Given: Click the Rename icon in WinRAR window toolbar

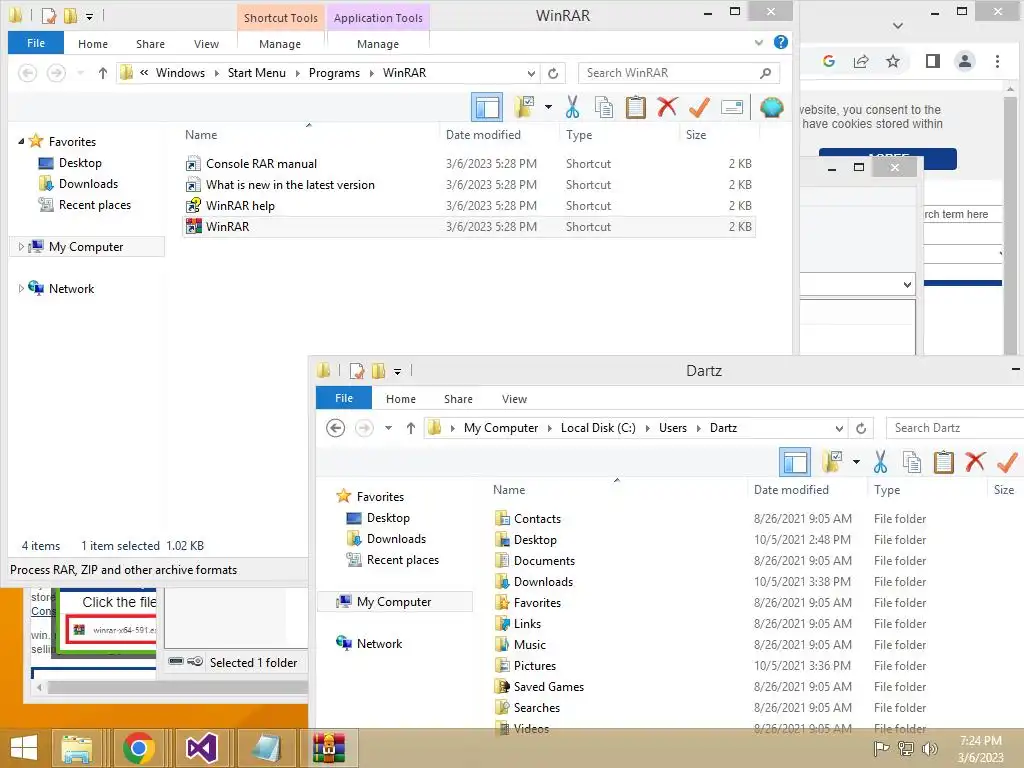Looking at the screenshot, I should [x=732, y=107].
